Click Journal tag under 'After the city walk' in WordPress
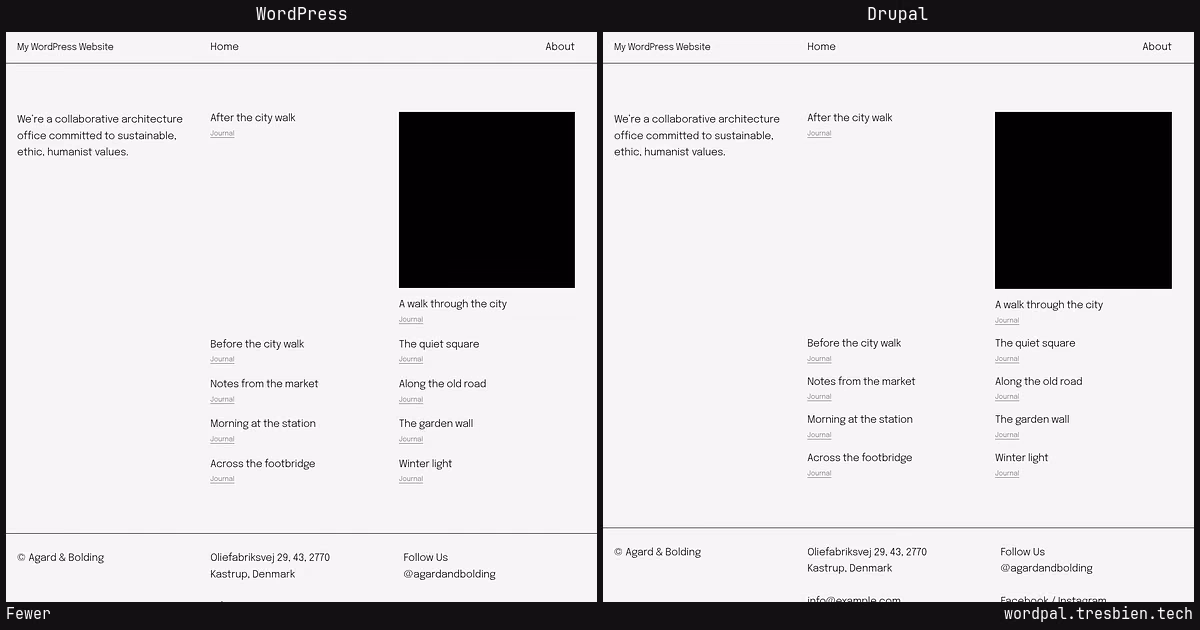This screenshot has height=630, width=1200. [x=222, y=134]
